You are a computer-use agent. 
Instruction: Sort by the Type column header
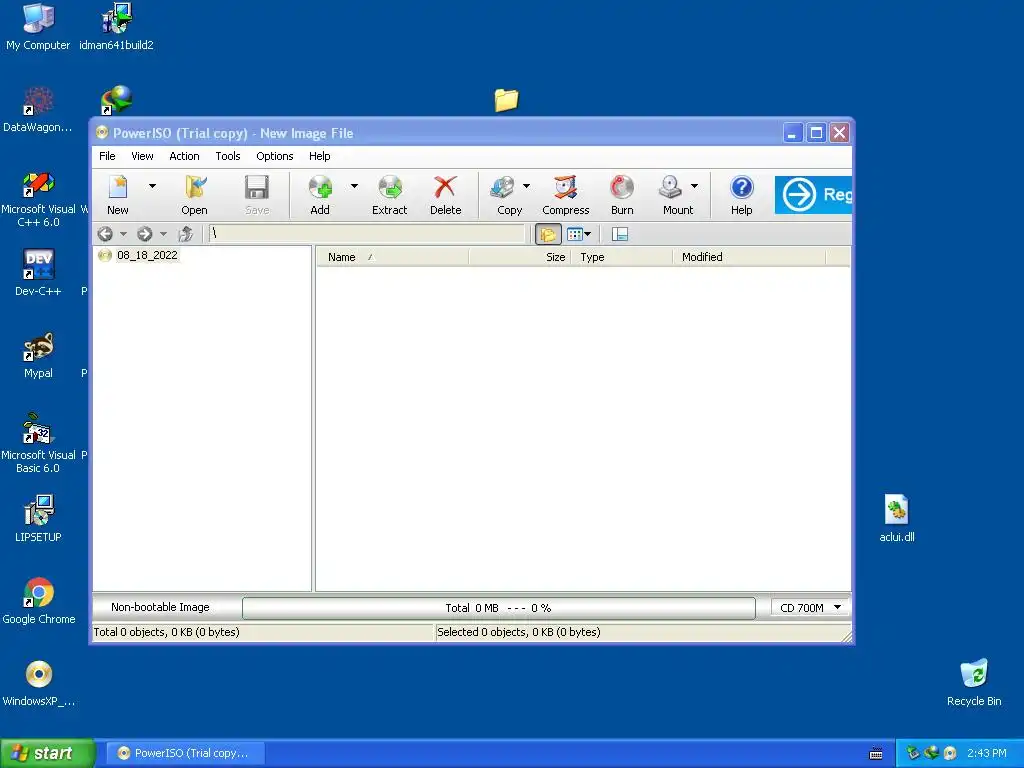[622, 257]
